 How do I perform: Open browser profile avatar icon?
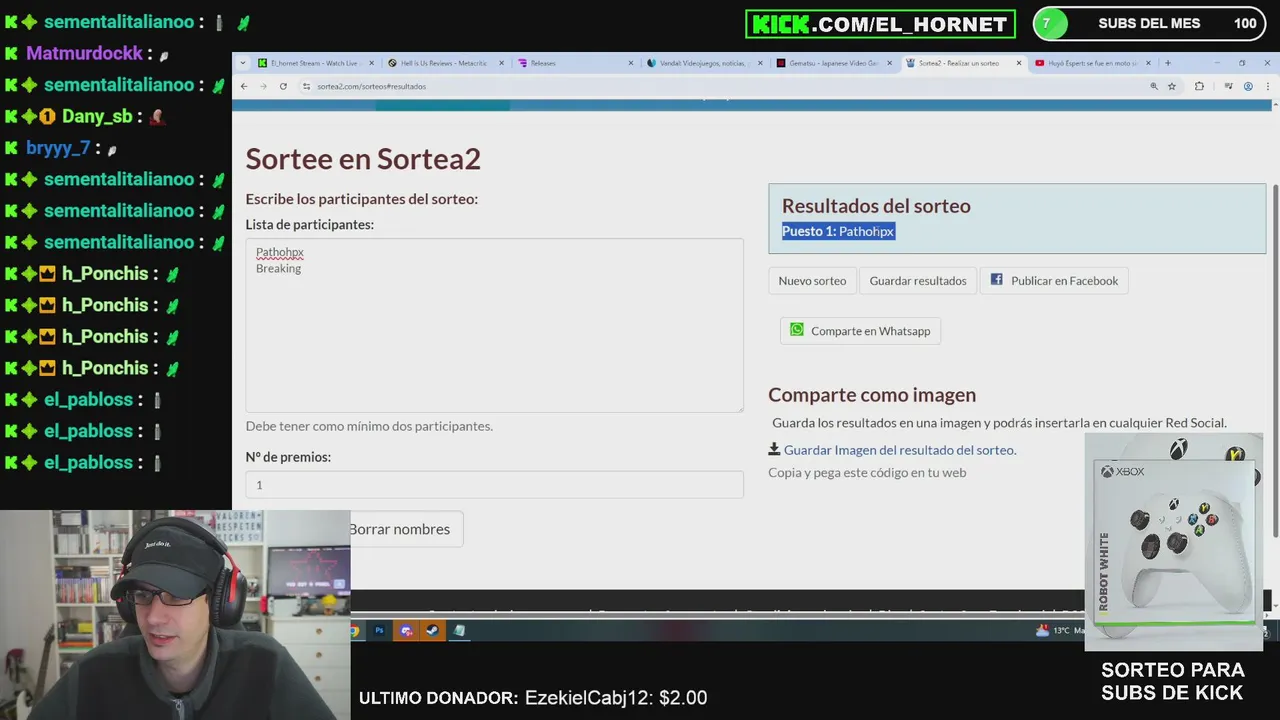pyautogui.click(x=1248, y=86)
